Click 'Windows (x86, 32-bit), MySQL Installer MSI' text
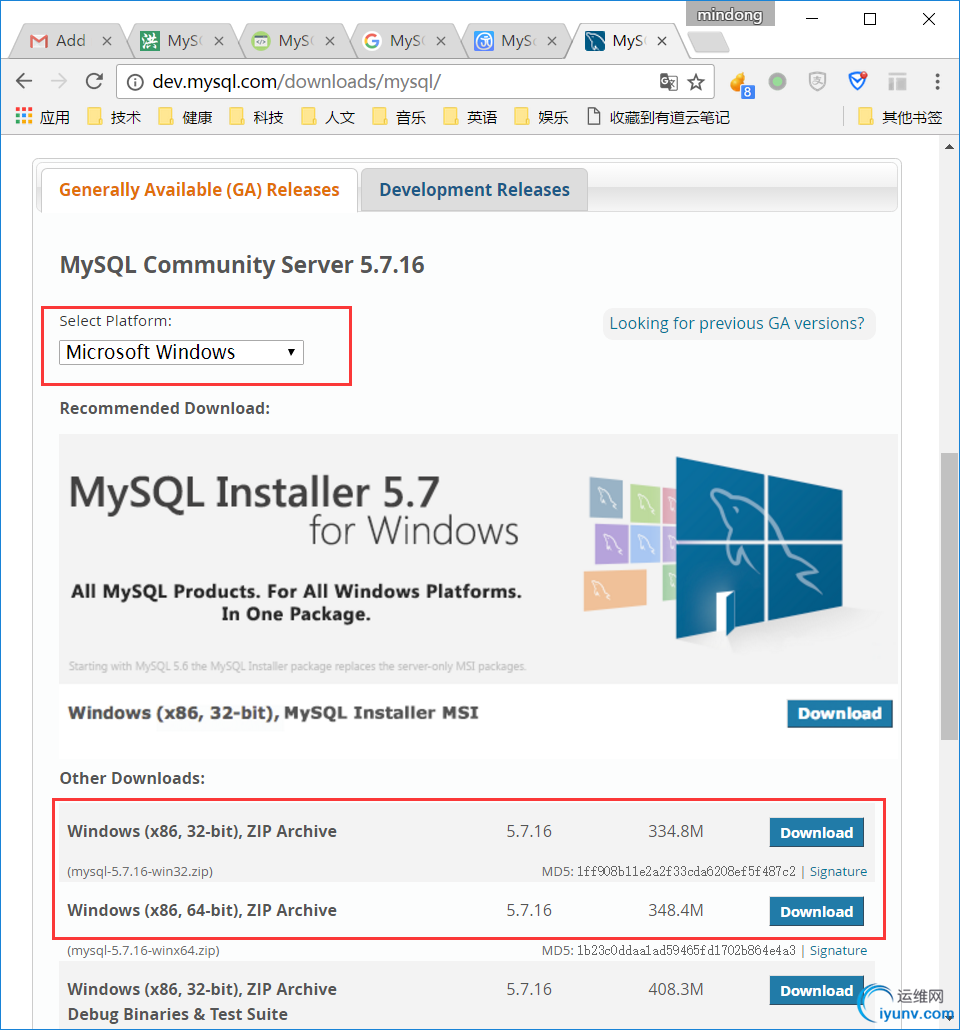The height and width of the screenshot is (1030, 960). click(x=273, y=713)
